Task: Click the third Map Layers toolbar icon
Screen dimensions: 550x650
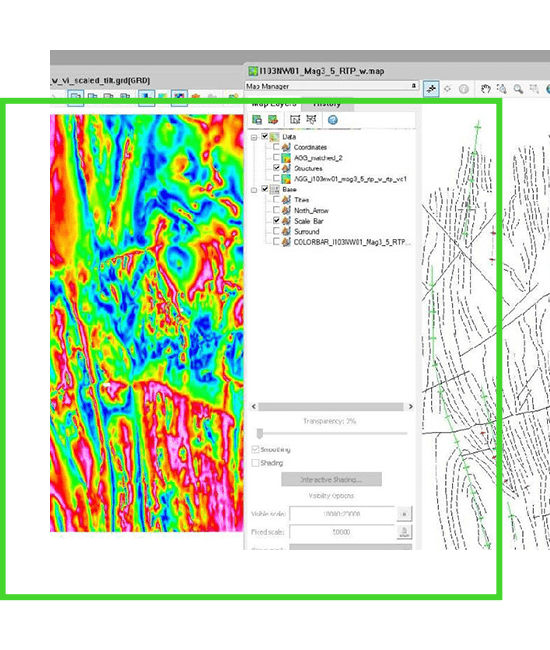Action: pyautogui.click(x=295, y=120)
